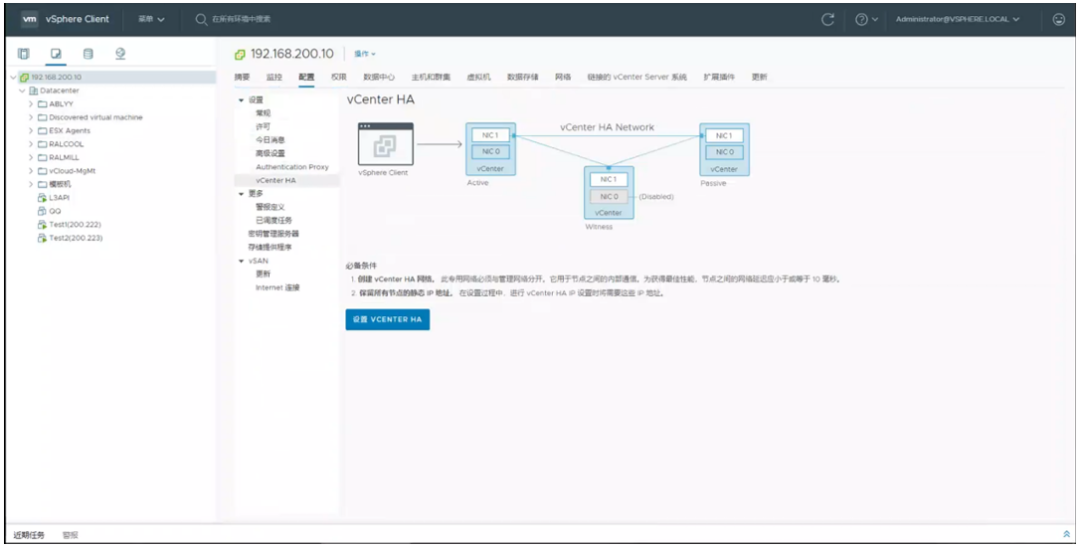This screenshot has width=1080, height=548.
Task: Expand the bottom tasks panel with double chevron
Action: click(x=1066, y=534)
